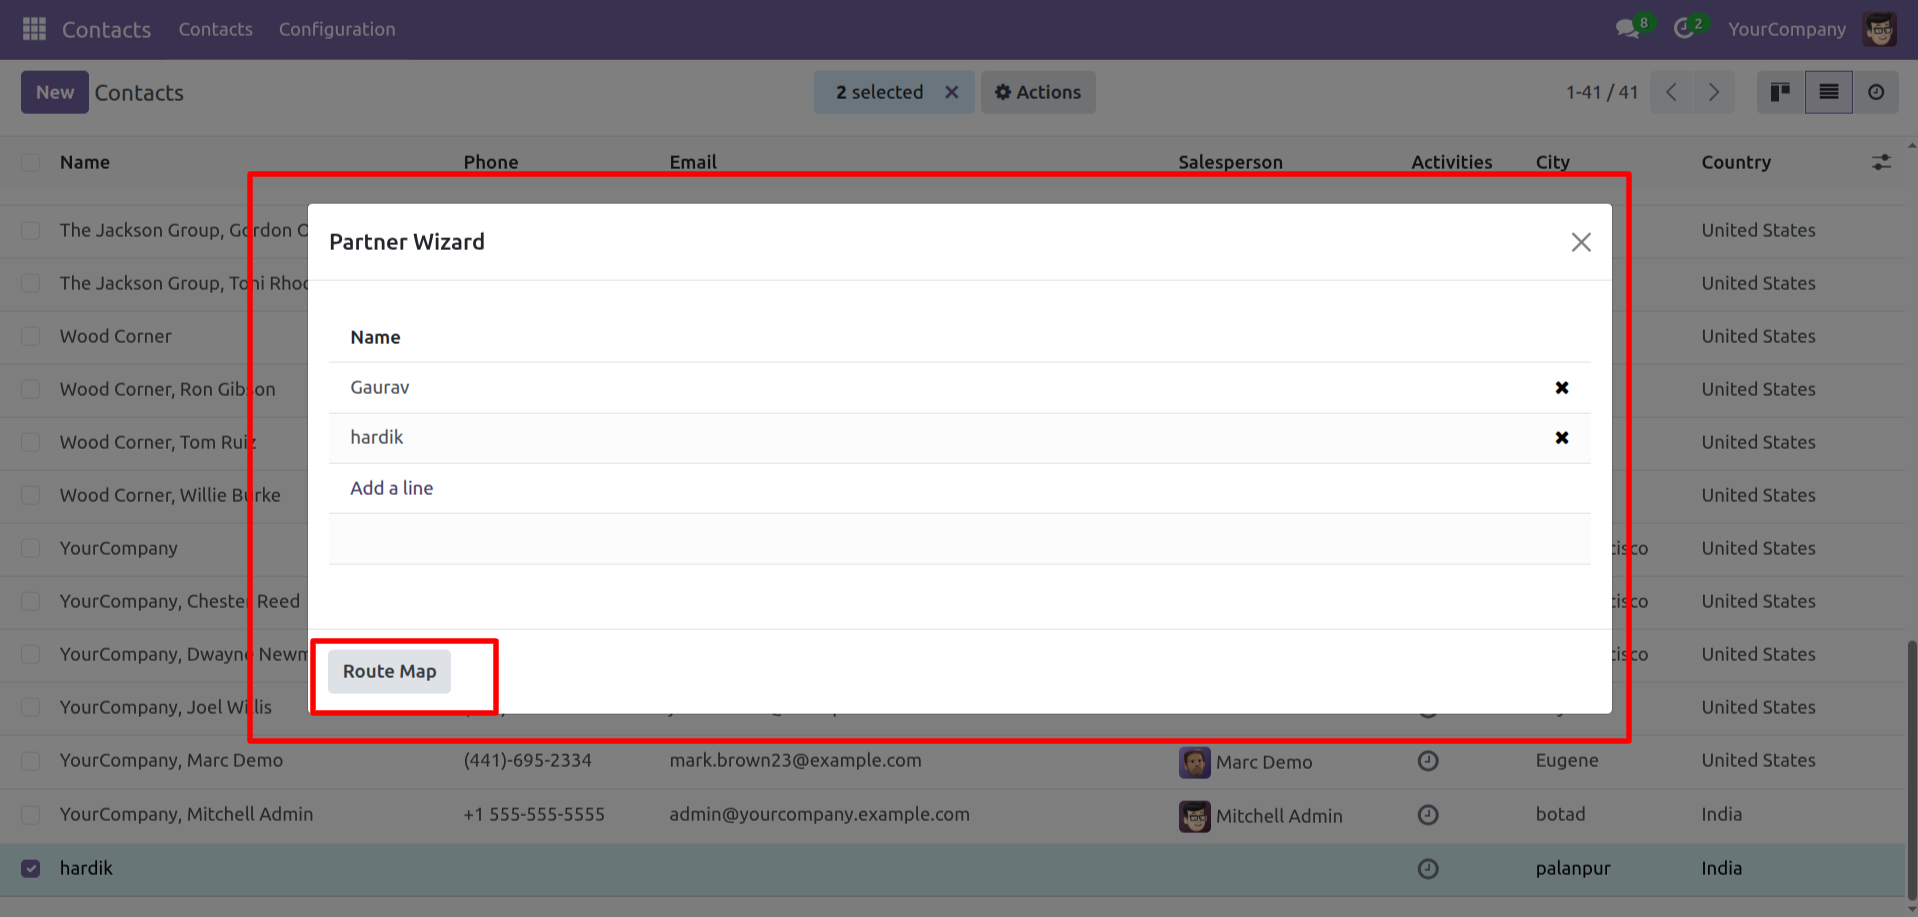1918x917 pixels.
Task: Open the Contacts menu in navbar
Action: pyautogui.click(x=215, y=29)
